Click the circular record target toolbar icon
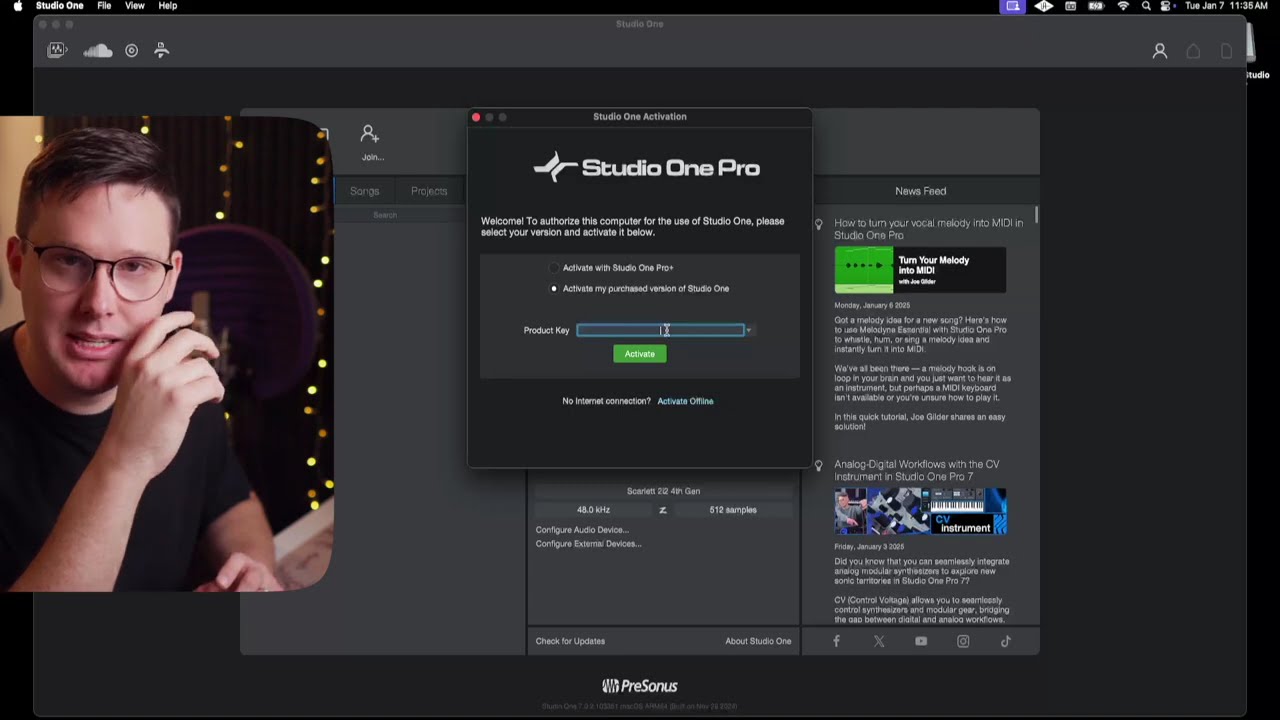The width and height of the screenshot is (1280, 720). point(131,50)
